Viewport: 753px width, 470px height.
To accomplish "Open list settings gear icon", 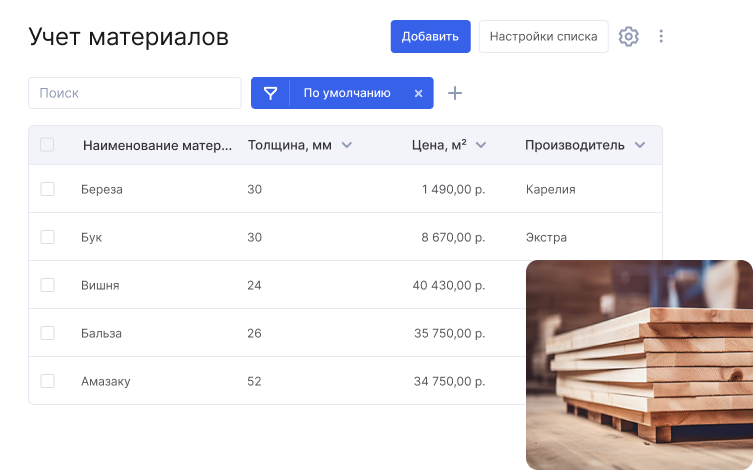I will (628, 37).
